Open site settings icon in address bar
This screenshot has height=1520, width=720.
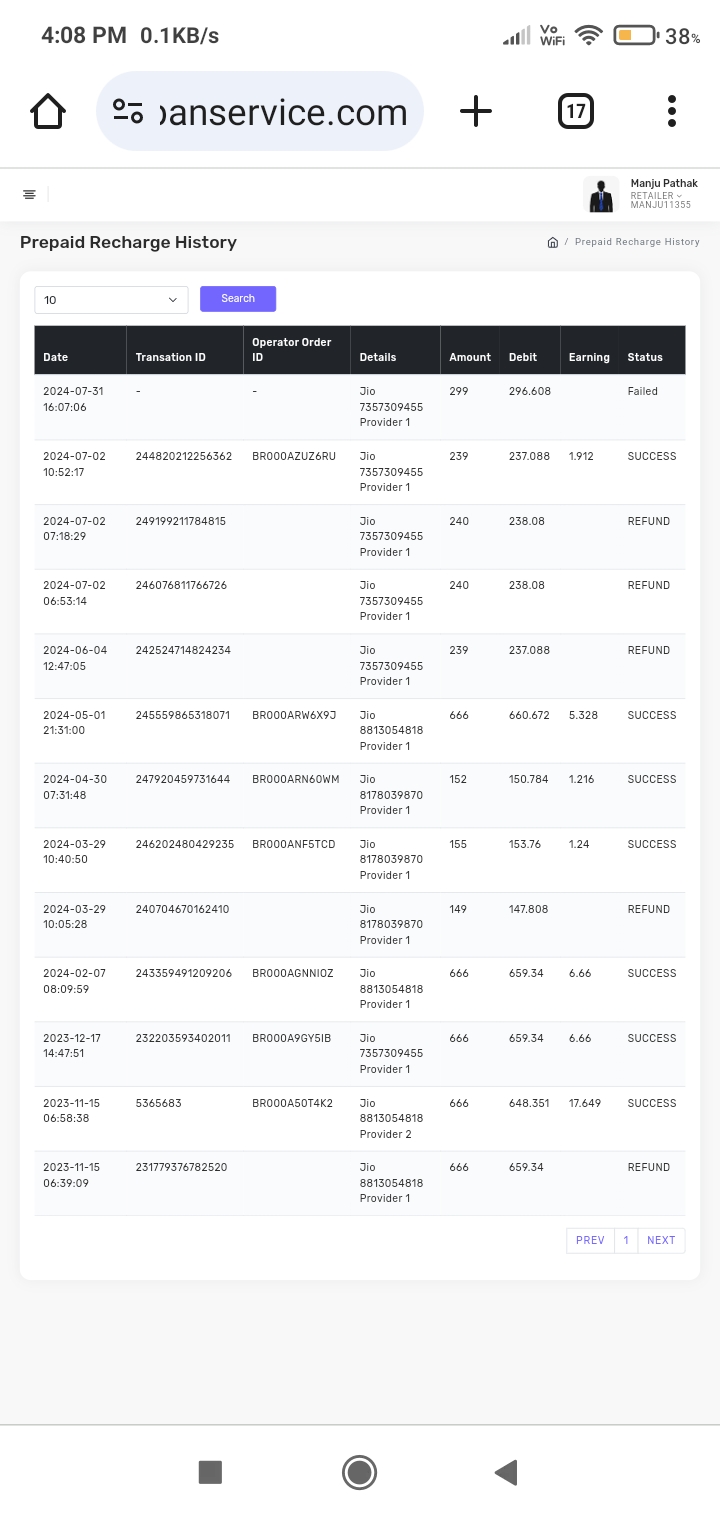point(128,111)
